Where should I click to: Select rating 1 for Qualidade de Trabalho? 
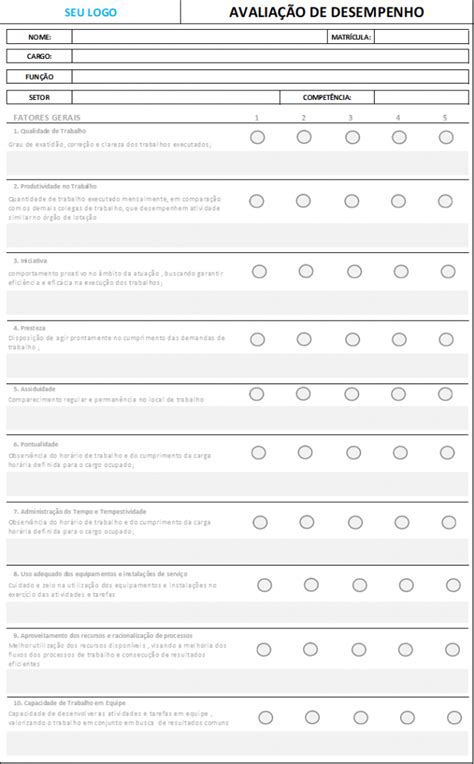pos(257,137)
